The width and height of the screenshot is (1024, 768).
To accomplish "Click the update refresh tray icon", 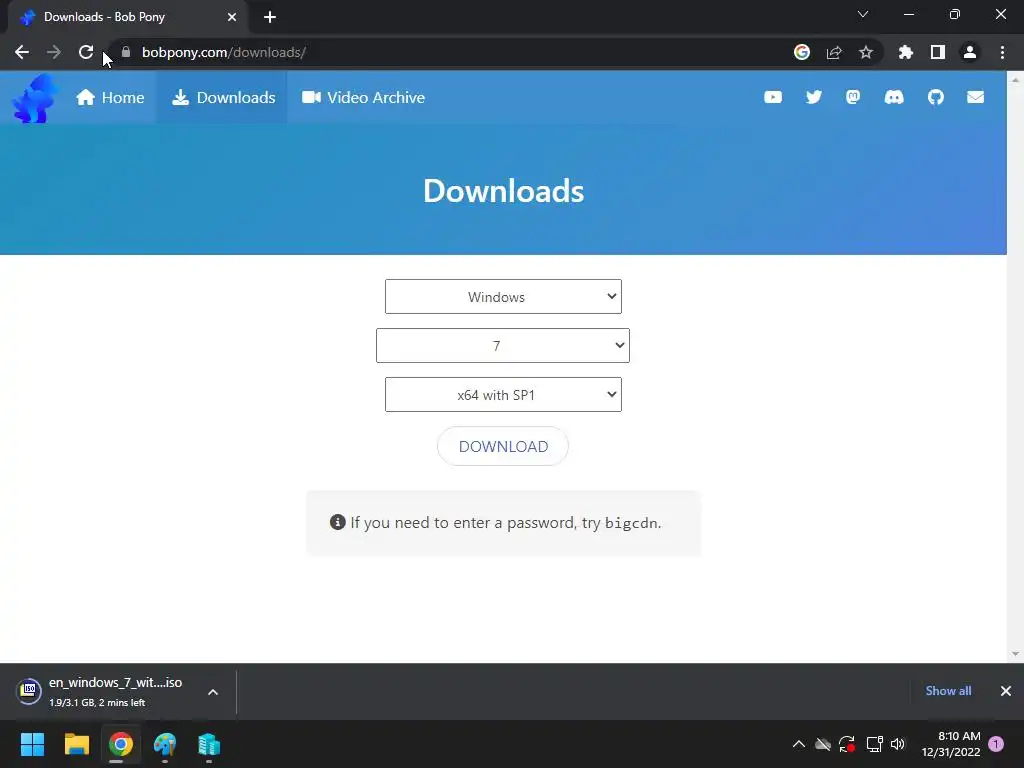I will coord(847,744).
